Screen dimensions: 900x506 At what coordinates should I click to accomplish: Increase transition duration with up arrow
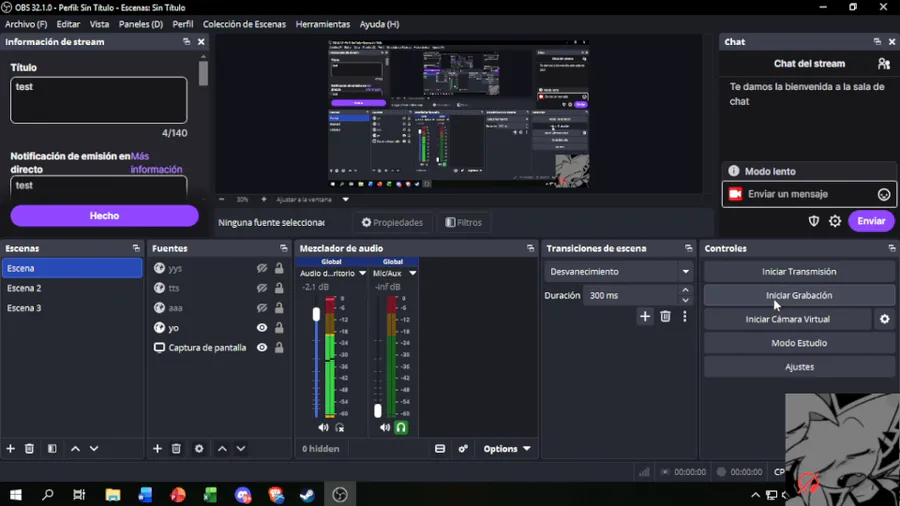coord(685,290)
